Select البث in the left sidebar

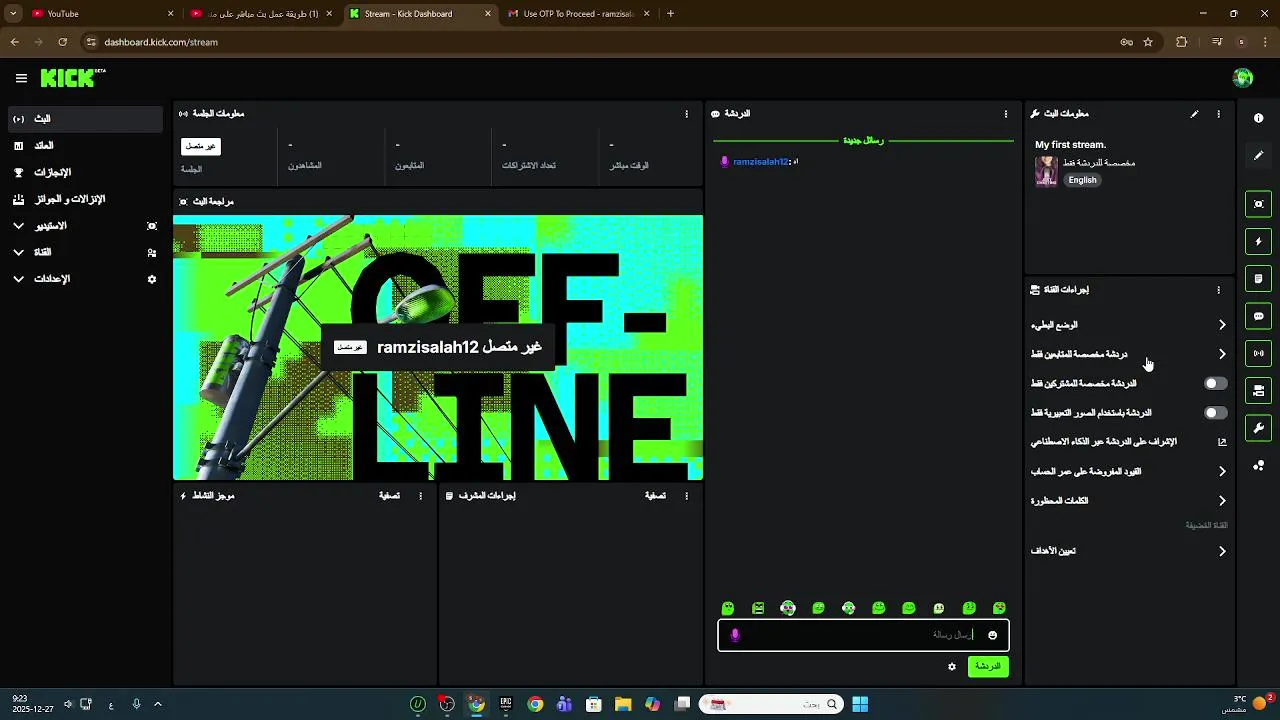coord(84,119)
